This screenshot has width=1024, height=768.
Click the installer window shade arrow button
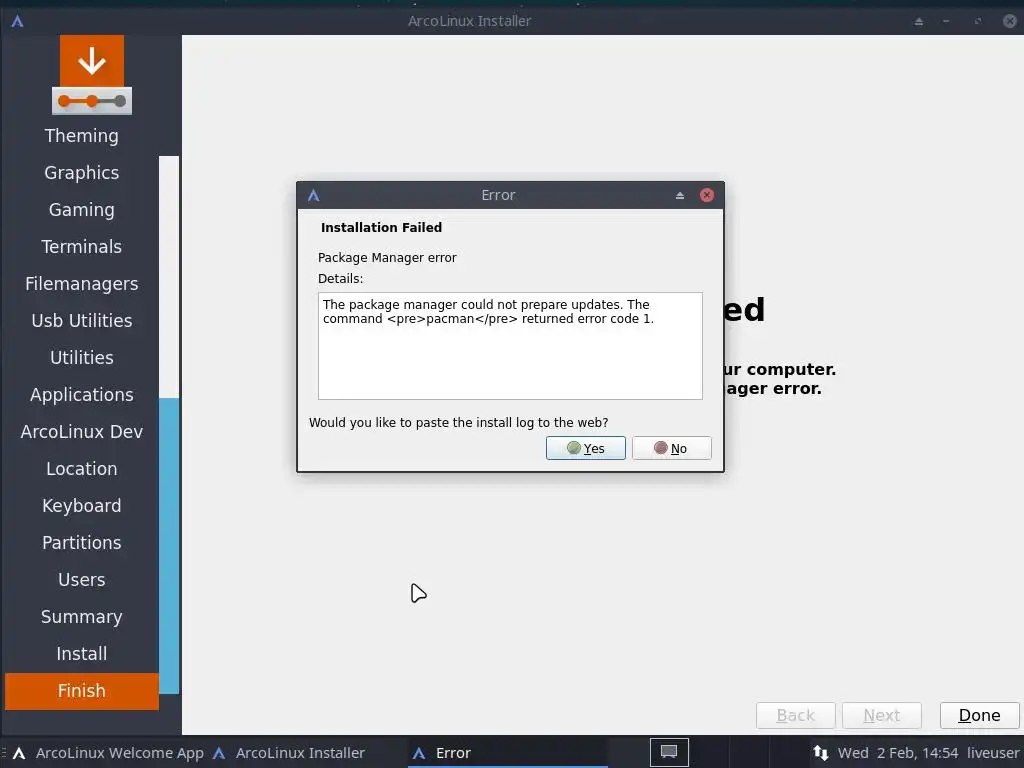click(x=919, y=21)
